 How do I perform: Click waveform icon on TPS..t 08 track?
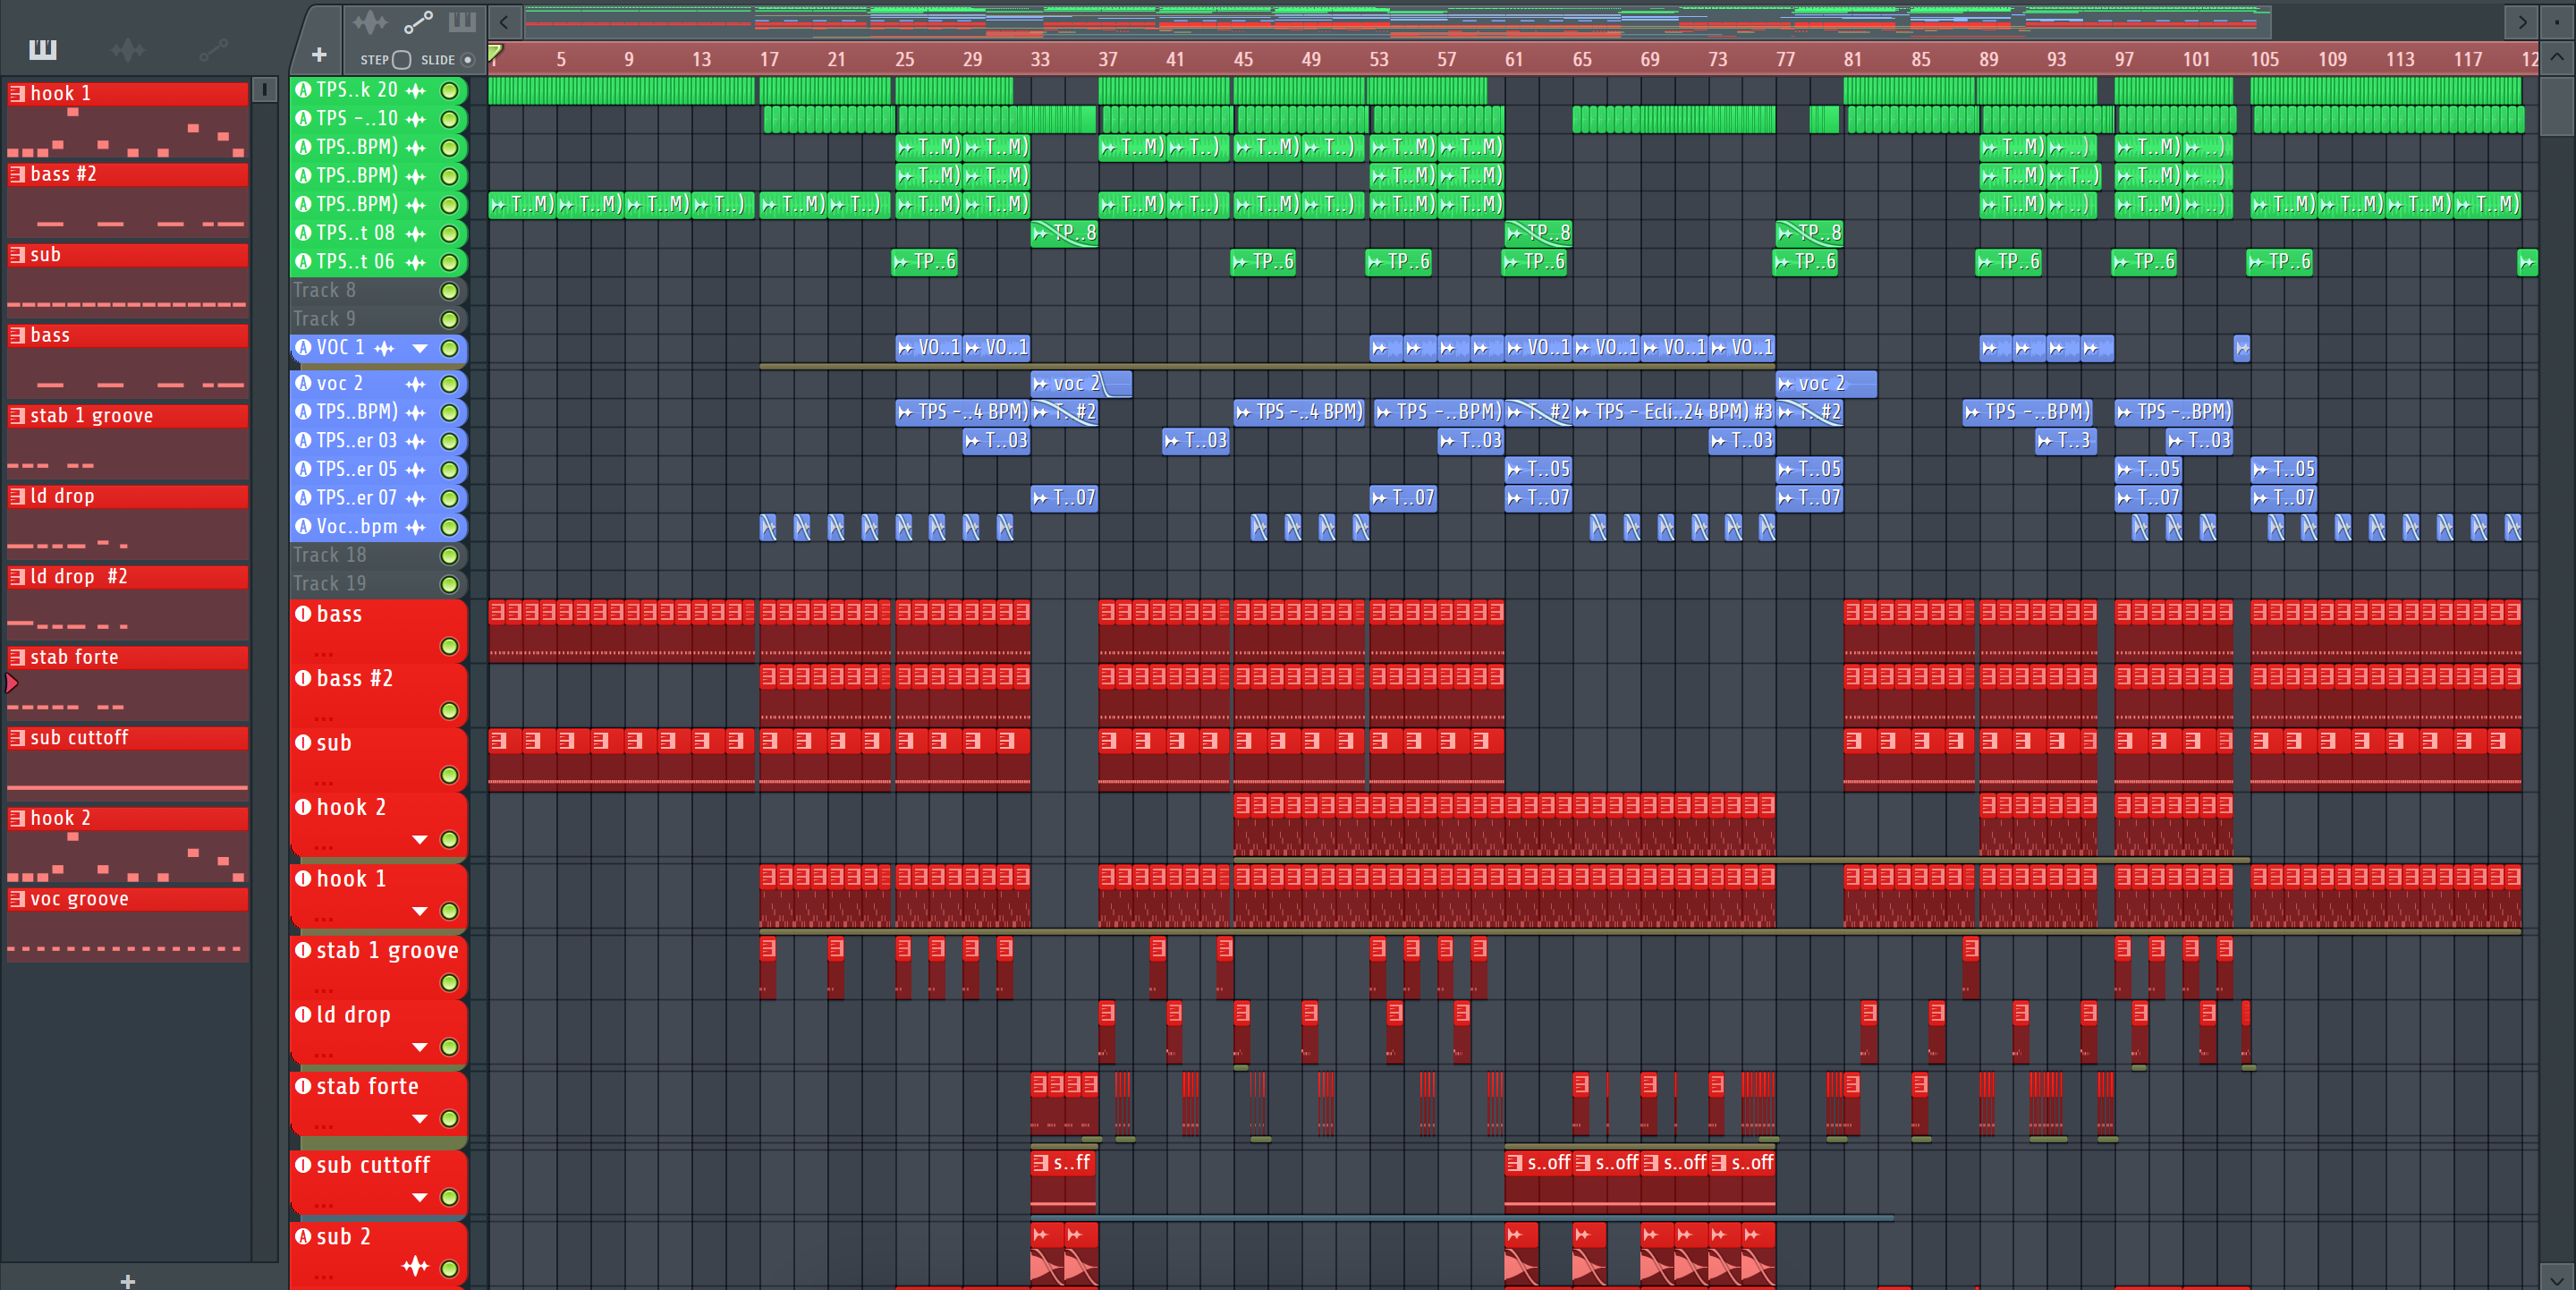click(x=415, y=234)
